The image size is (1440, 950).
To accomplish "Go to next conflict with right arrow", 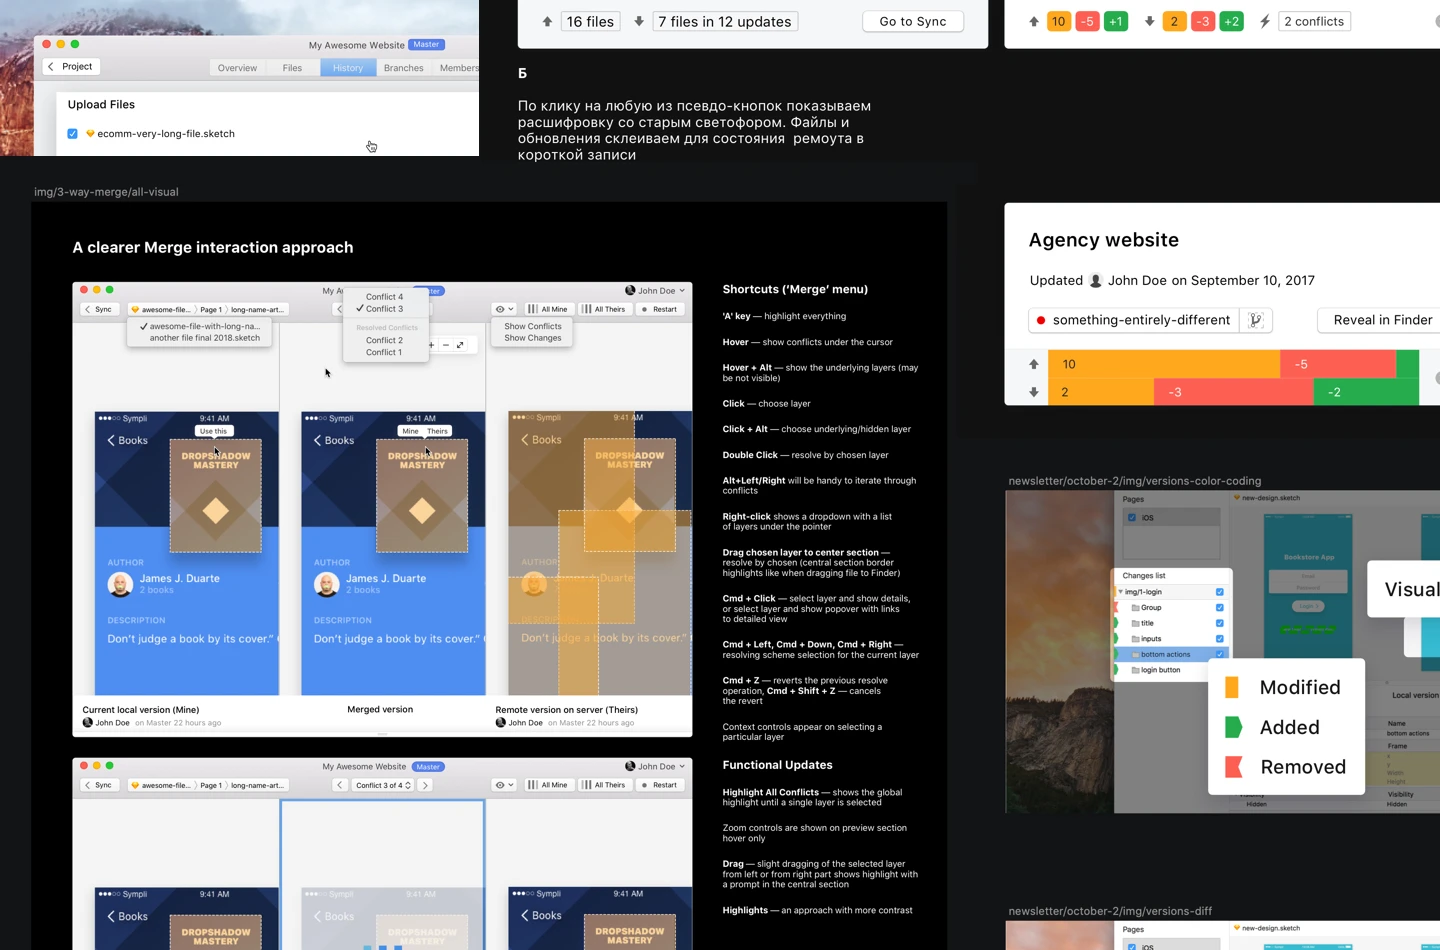I will coord(425,785).
